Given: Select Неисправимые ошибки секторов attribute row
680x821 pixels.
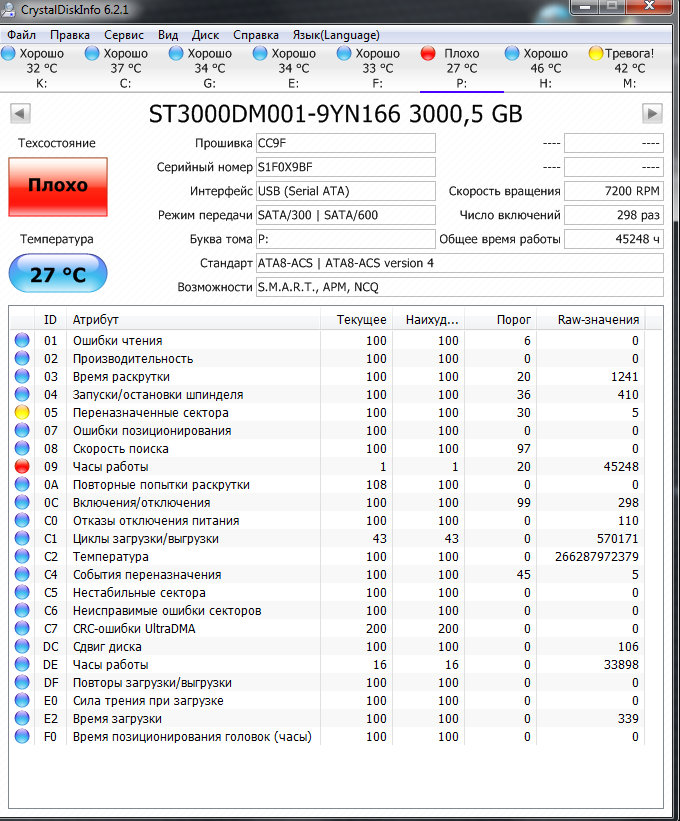Looking at the screenshot, I should (328, 611).
